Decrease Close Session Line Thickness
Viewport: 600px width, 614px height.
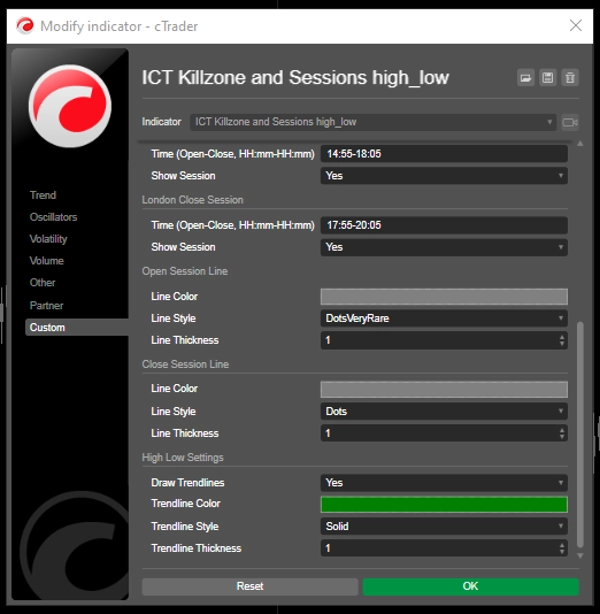point(562,437)
